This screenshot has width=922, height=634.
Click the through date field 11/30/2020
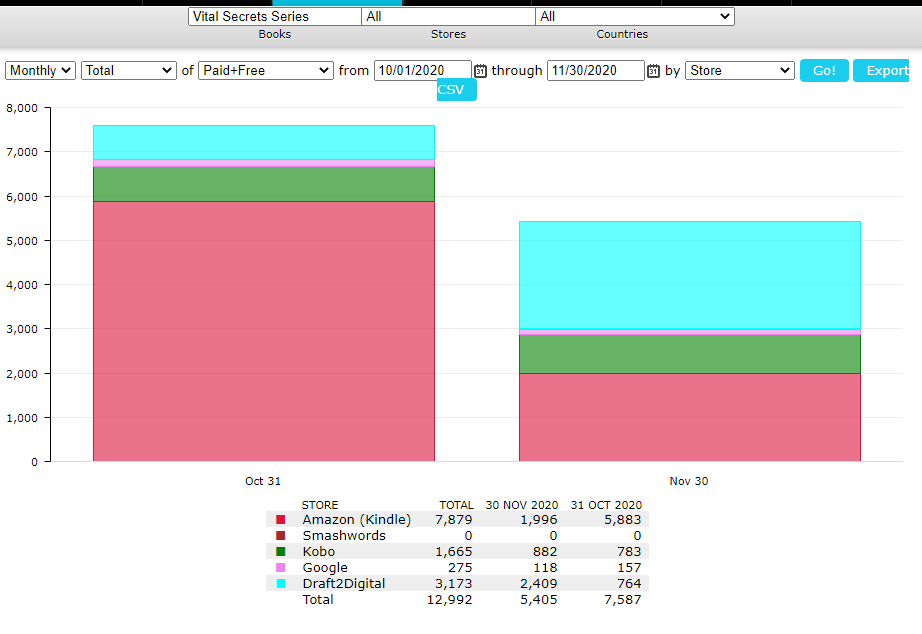click(x=595, y=71)
